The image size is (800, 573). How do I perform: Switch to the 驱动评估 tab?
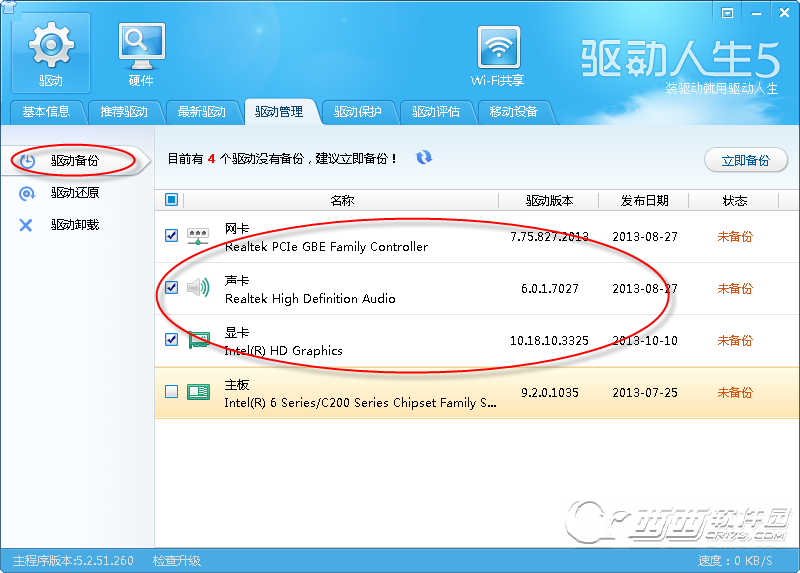tap(436, 112)
